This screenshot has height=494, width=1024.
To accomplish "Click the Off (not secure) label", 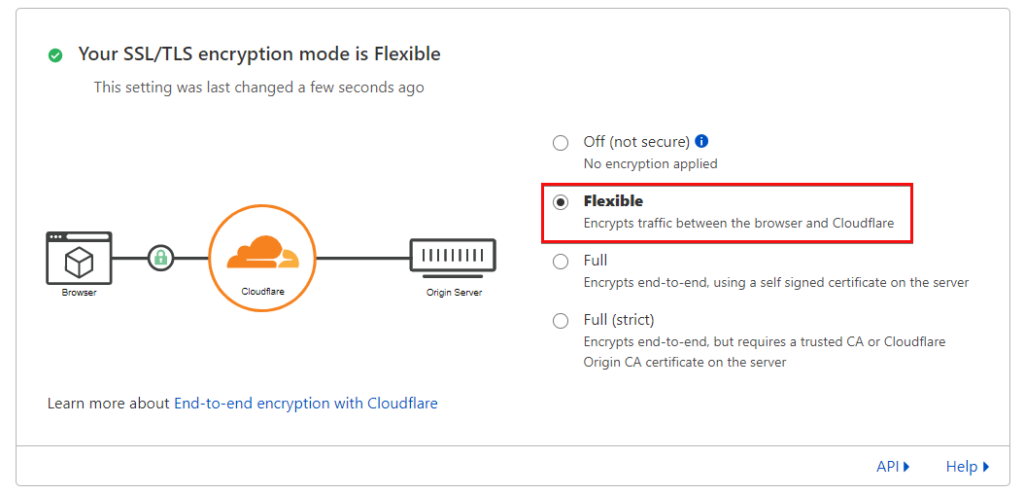I will pyautogui.click(x=636, y=142).
